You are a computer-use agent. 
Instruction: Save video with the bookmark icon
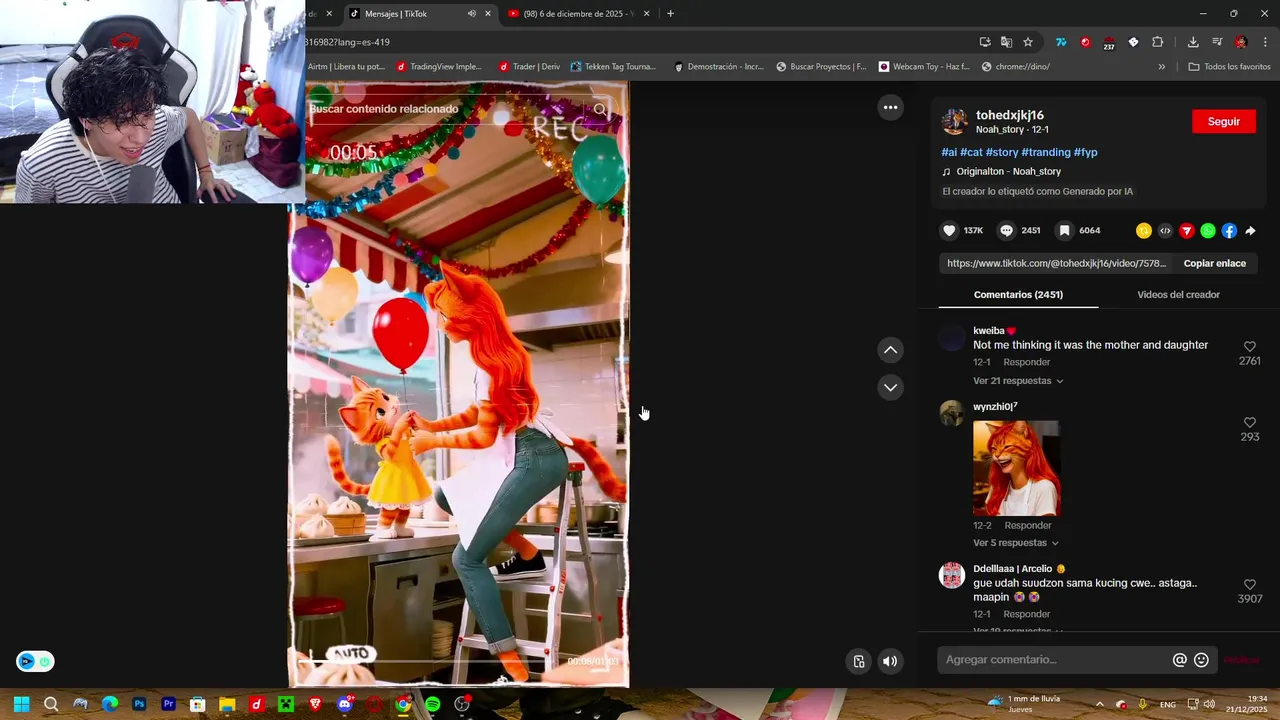[1064, 231]
